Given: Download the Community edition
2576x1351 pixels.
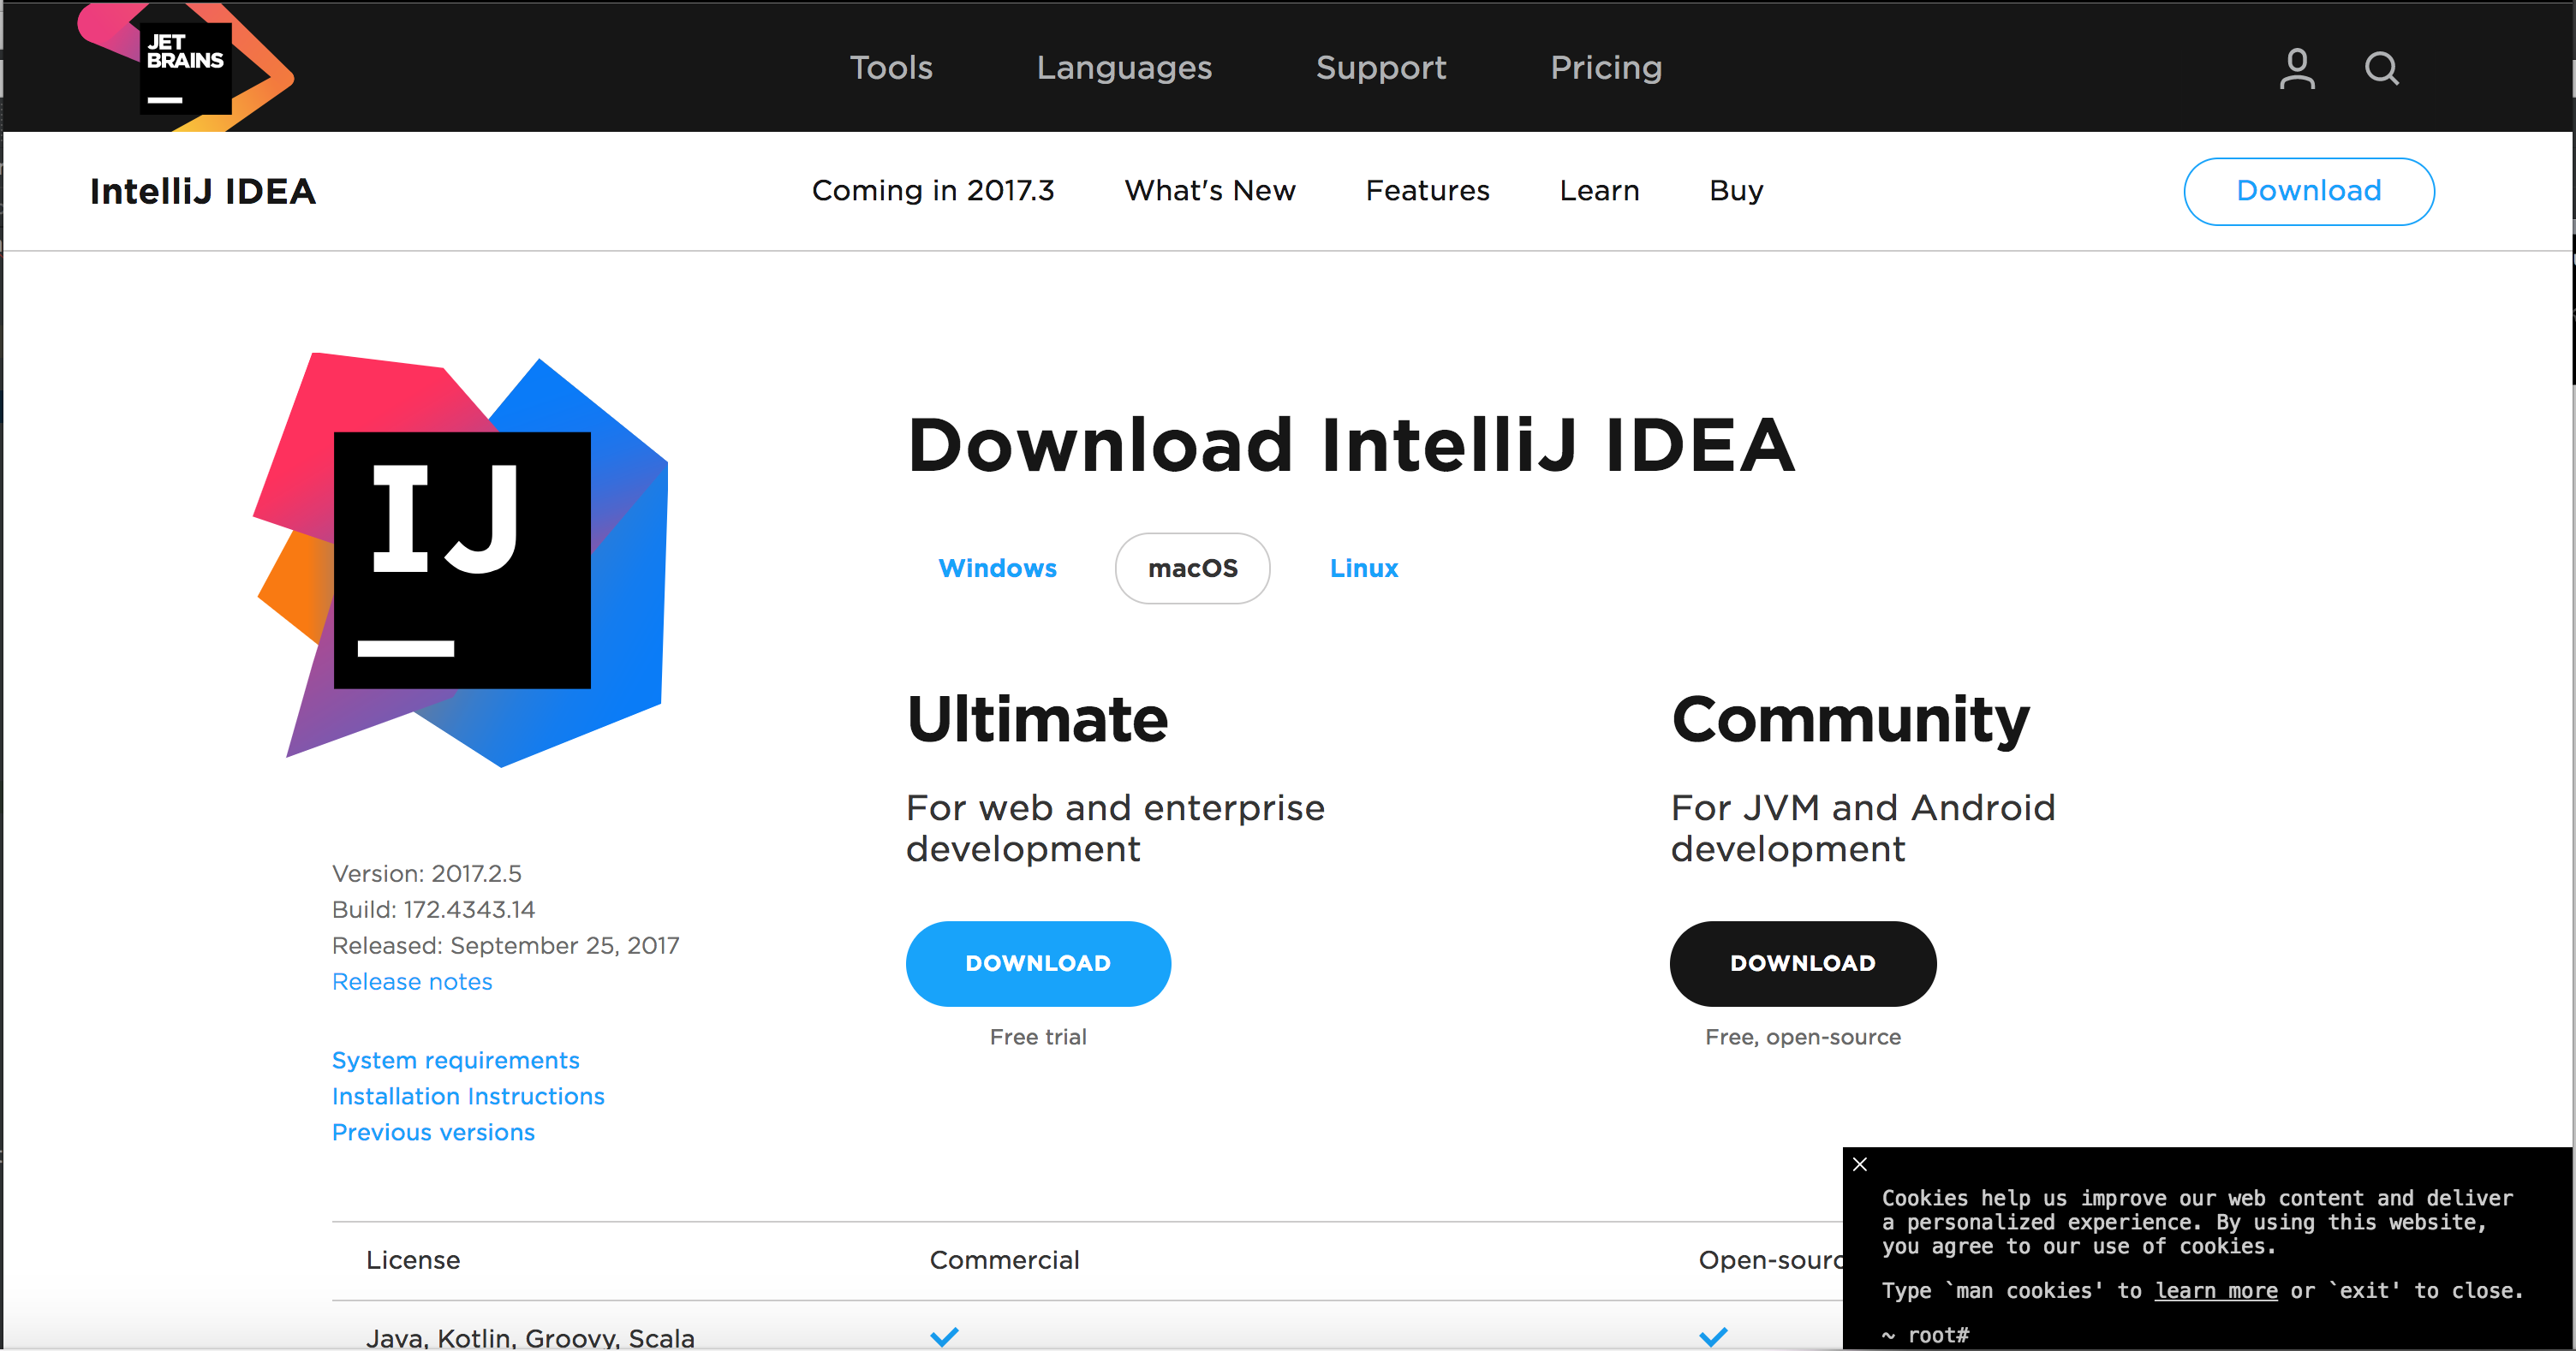Looking at the screenshot, I should click(x=1802, y=963).
